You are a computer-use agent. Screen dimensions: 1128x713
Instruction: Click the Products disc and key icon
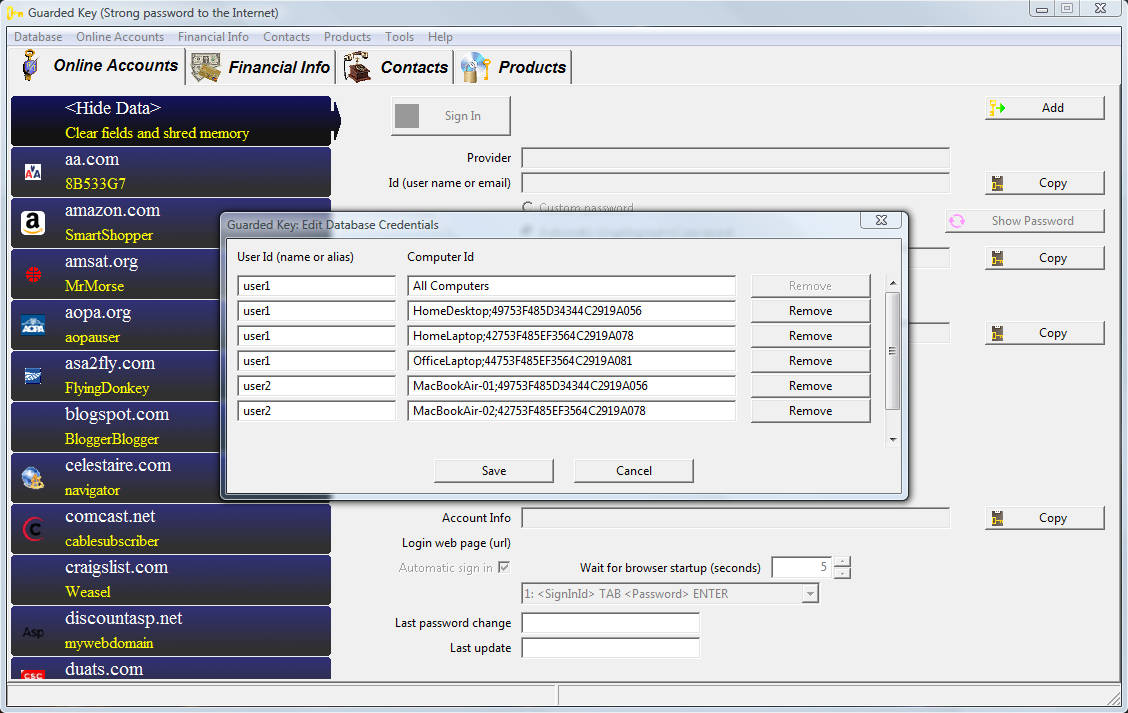[476, 67]
